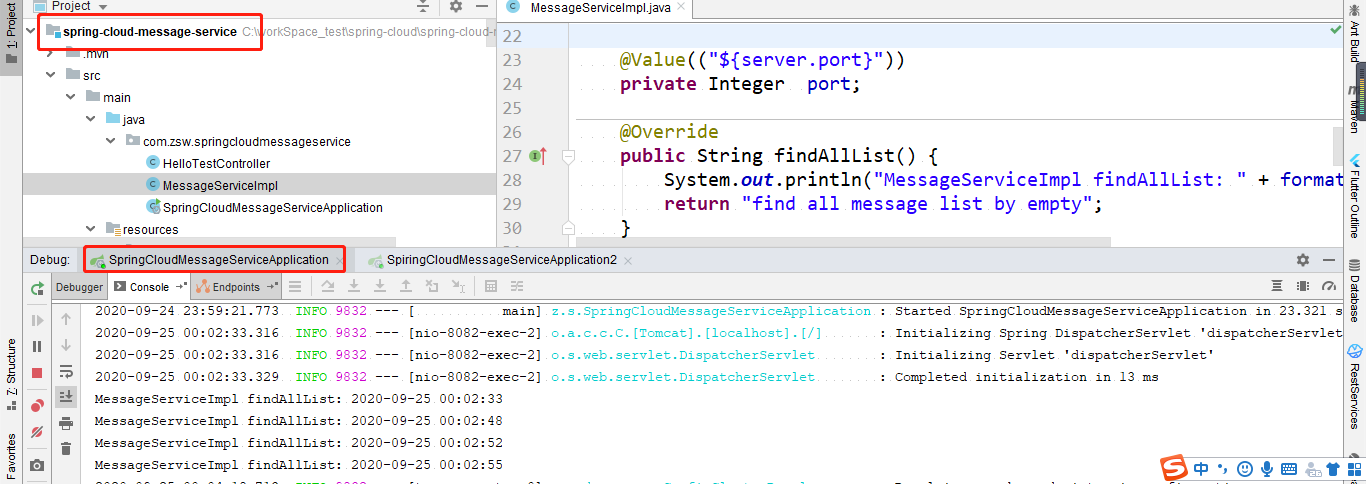Click the threads view icon in debug toolbar
The width and height of the screenshot is (1366, 484).
click(1303, 287)
